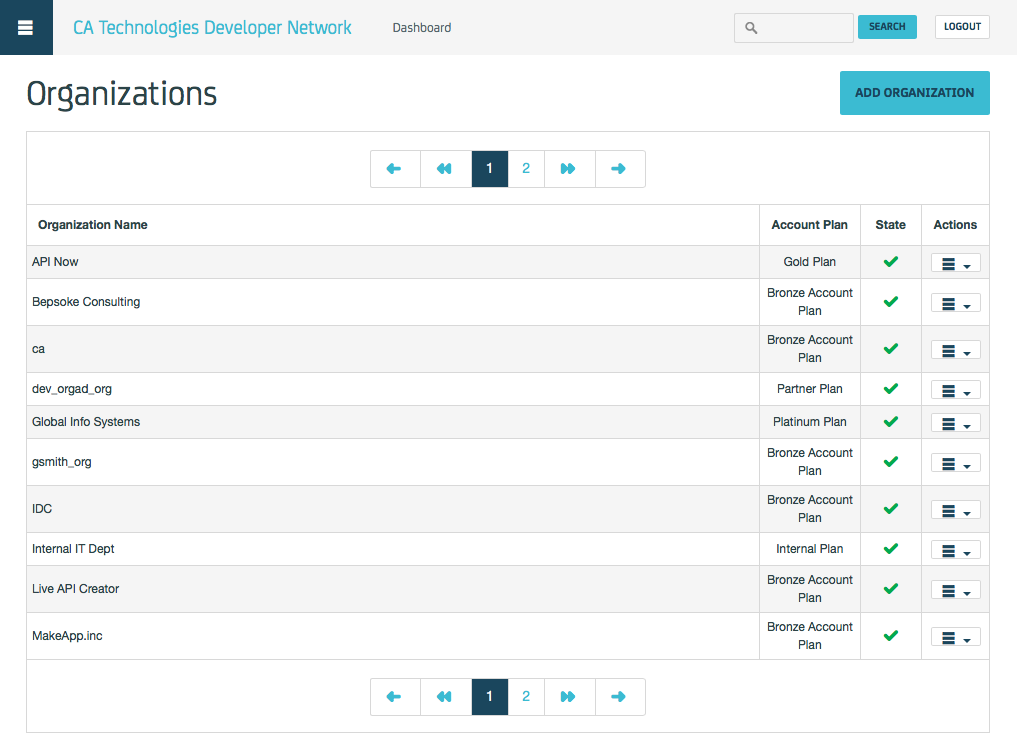Expand Actions menu for Global Info Systems
This screenshot has width=1017, height=738.
(955, 423)
